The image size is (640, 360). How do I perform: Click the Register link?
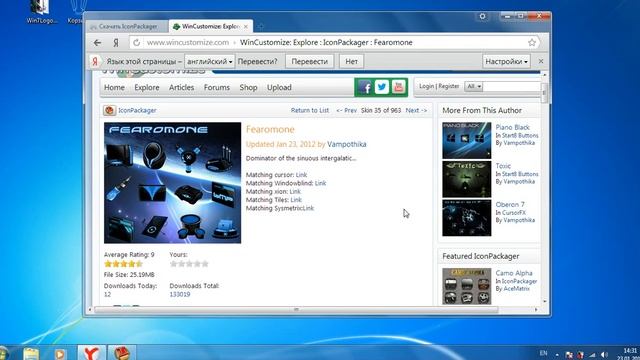(x=449, y=86)
